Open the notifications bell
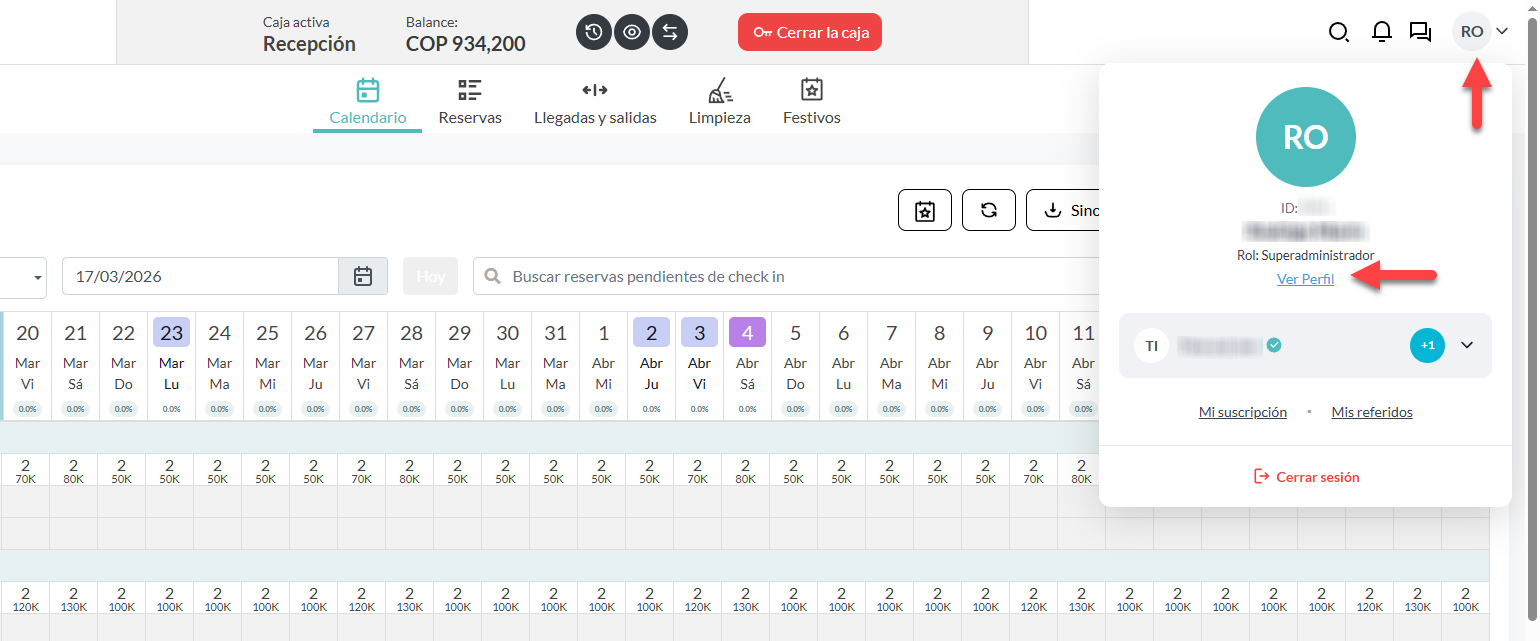 pyautogui.click(x=1382, y=32)
